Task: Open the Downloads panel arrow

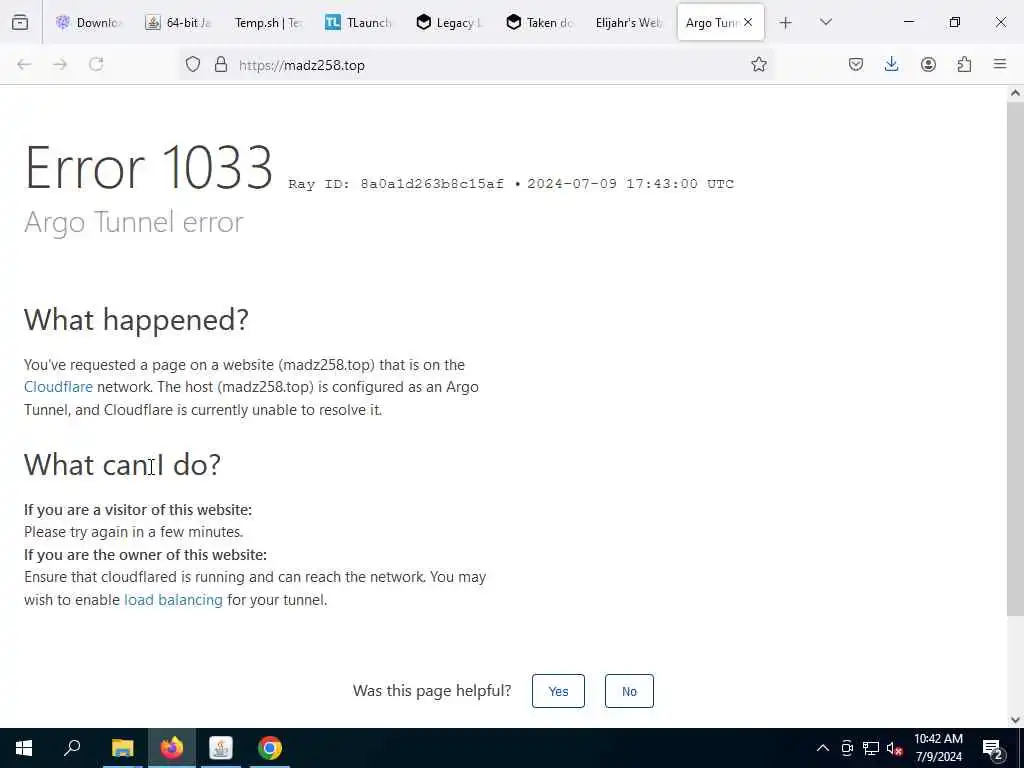Action: pos(891,64)
